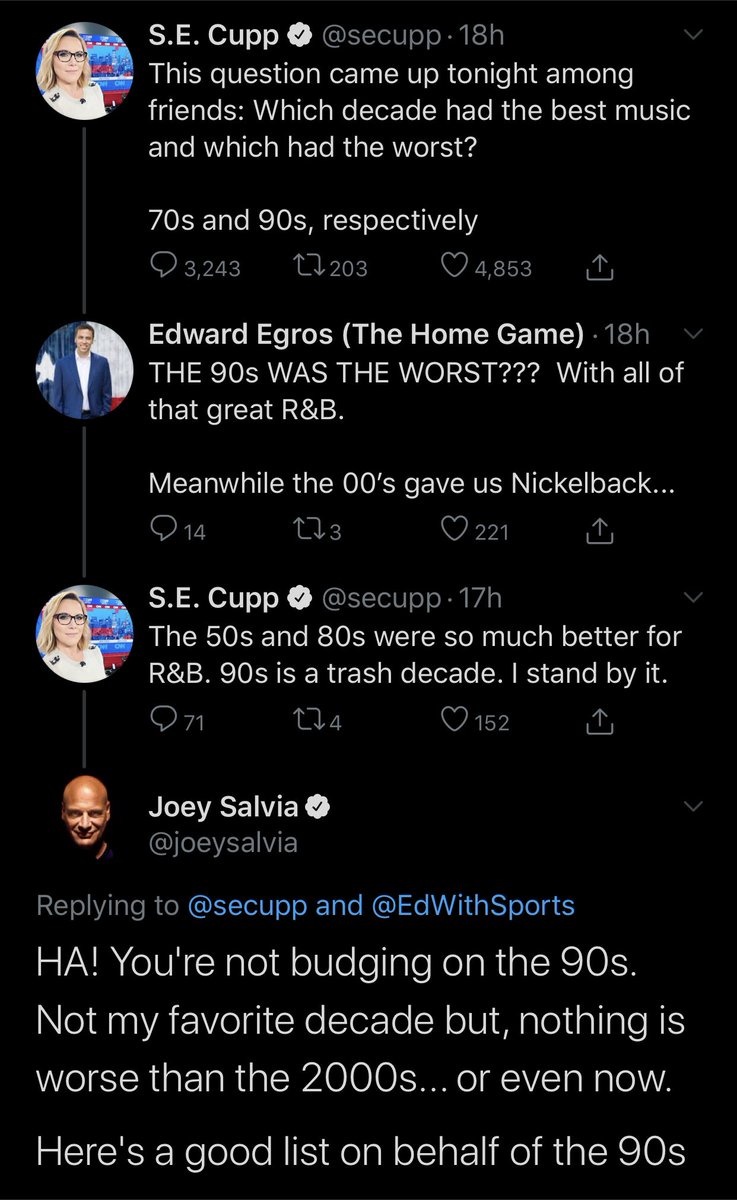Open options chevron on first S.E. Cupp tweet

pyautogui.click(x=693, y=36)
